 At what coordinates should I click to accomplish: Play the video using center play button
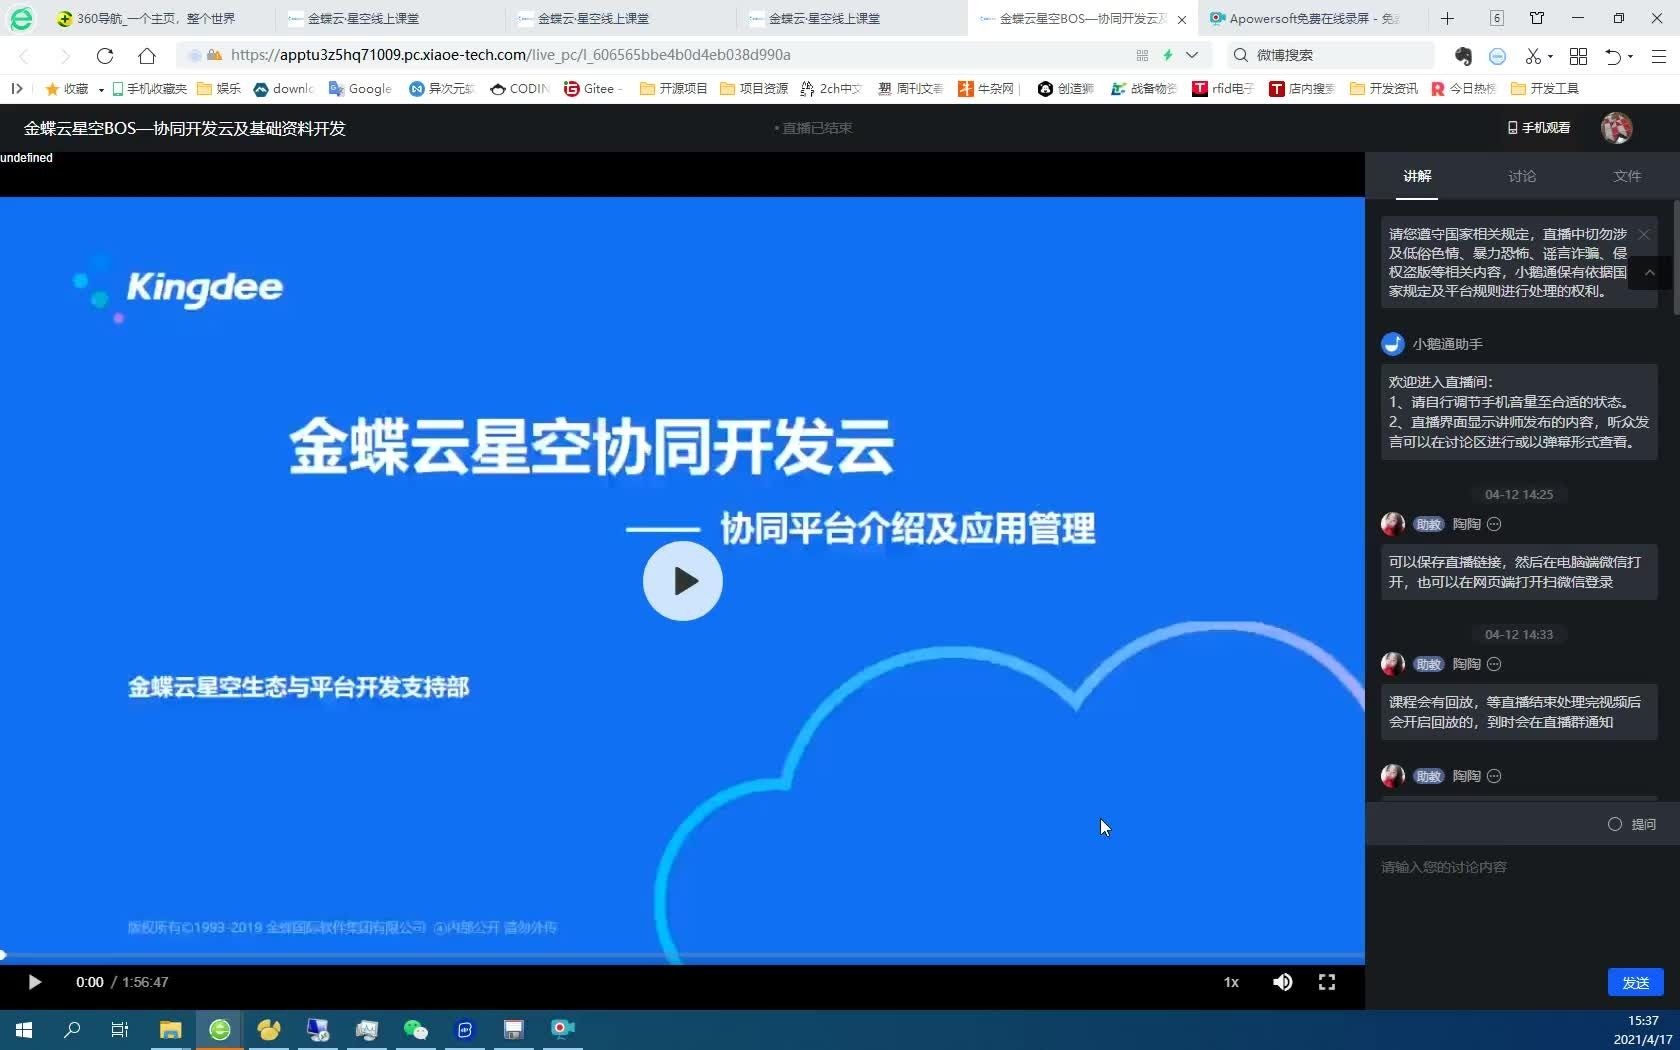pyautogui.click(x=682, y=581)
